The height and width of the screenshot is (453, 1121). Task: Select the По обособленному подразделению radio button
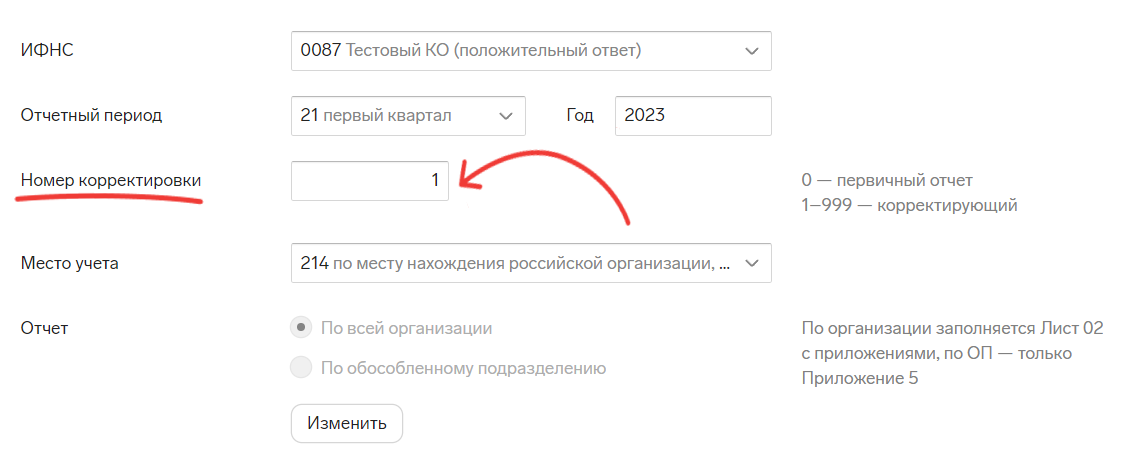pyautogui.click(x=300, y=368)
